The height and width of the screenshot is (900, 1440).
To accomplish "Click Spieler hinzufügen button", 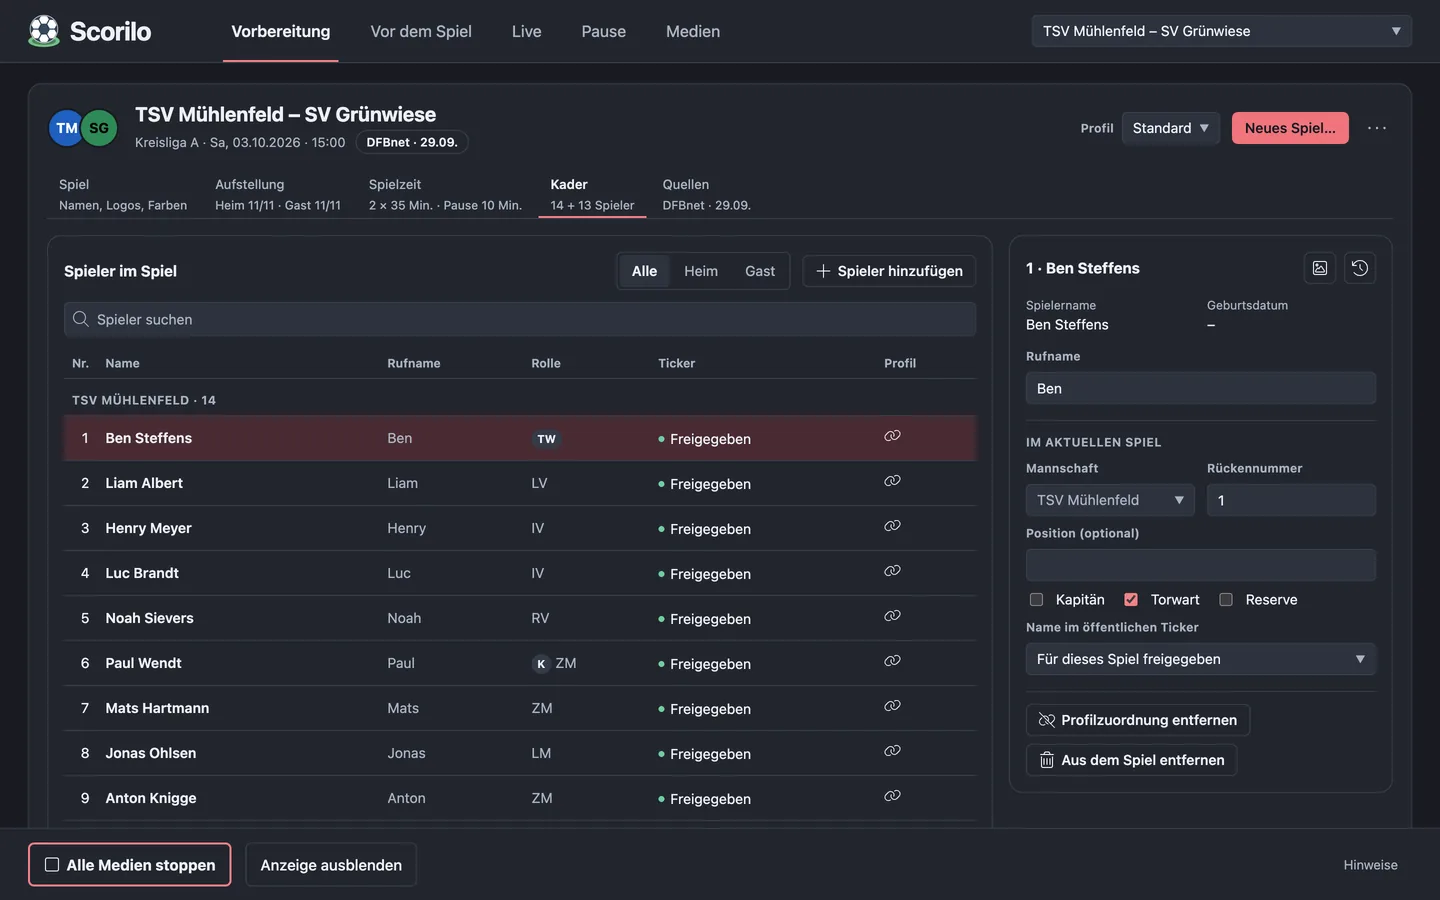I will point(889,271).
